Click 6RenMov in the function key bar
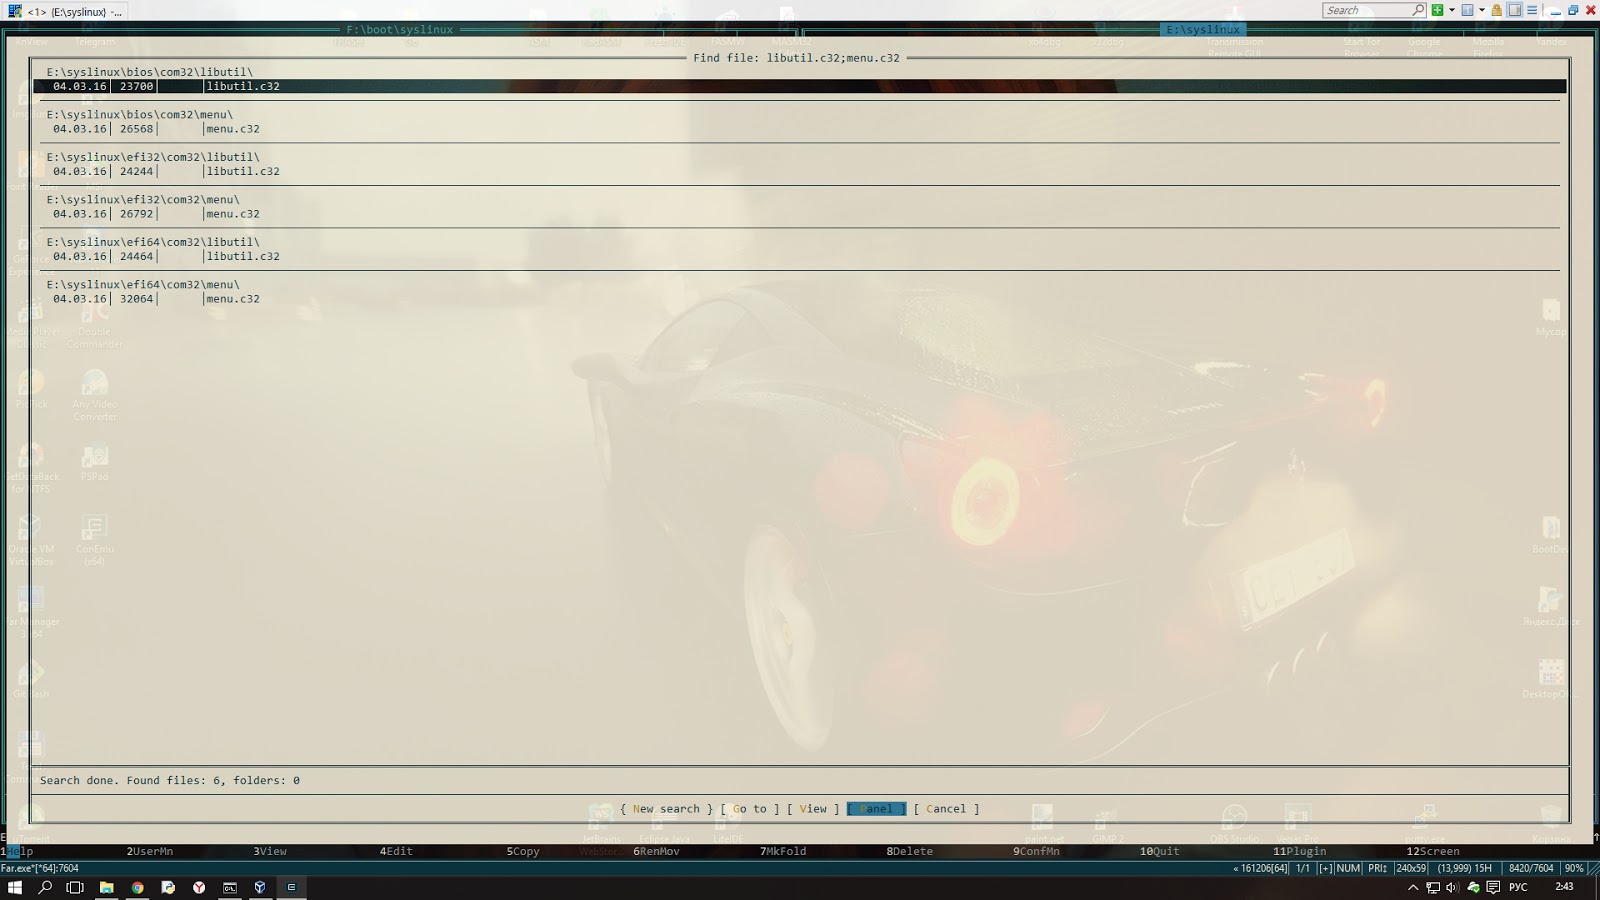Image resolution: width=1600 pixels, height=900 pixels. (656, 852)
